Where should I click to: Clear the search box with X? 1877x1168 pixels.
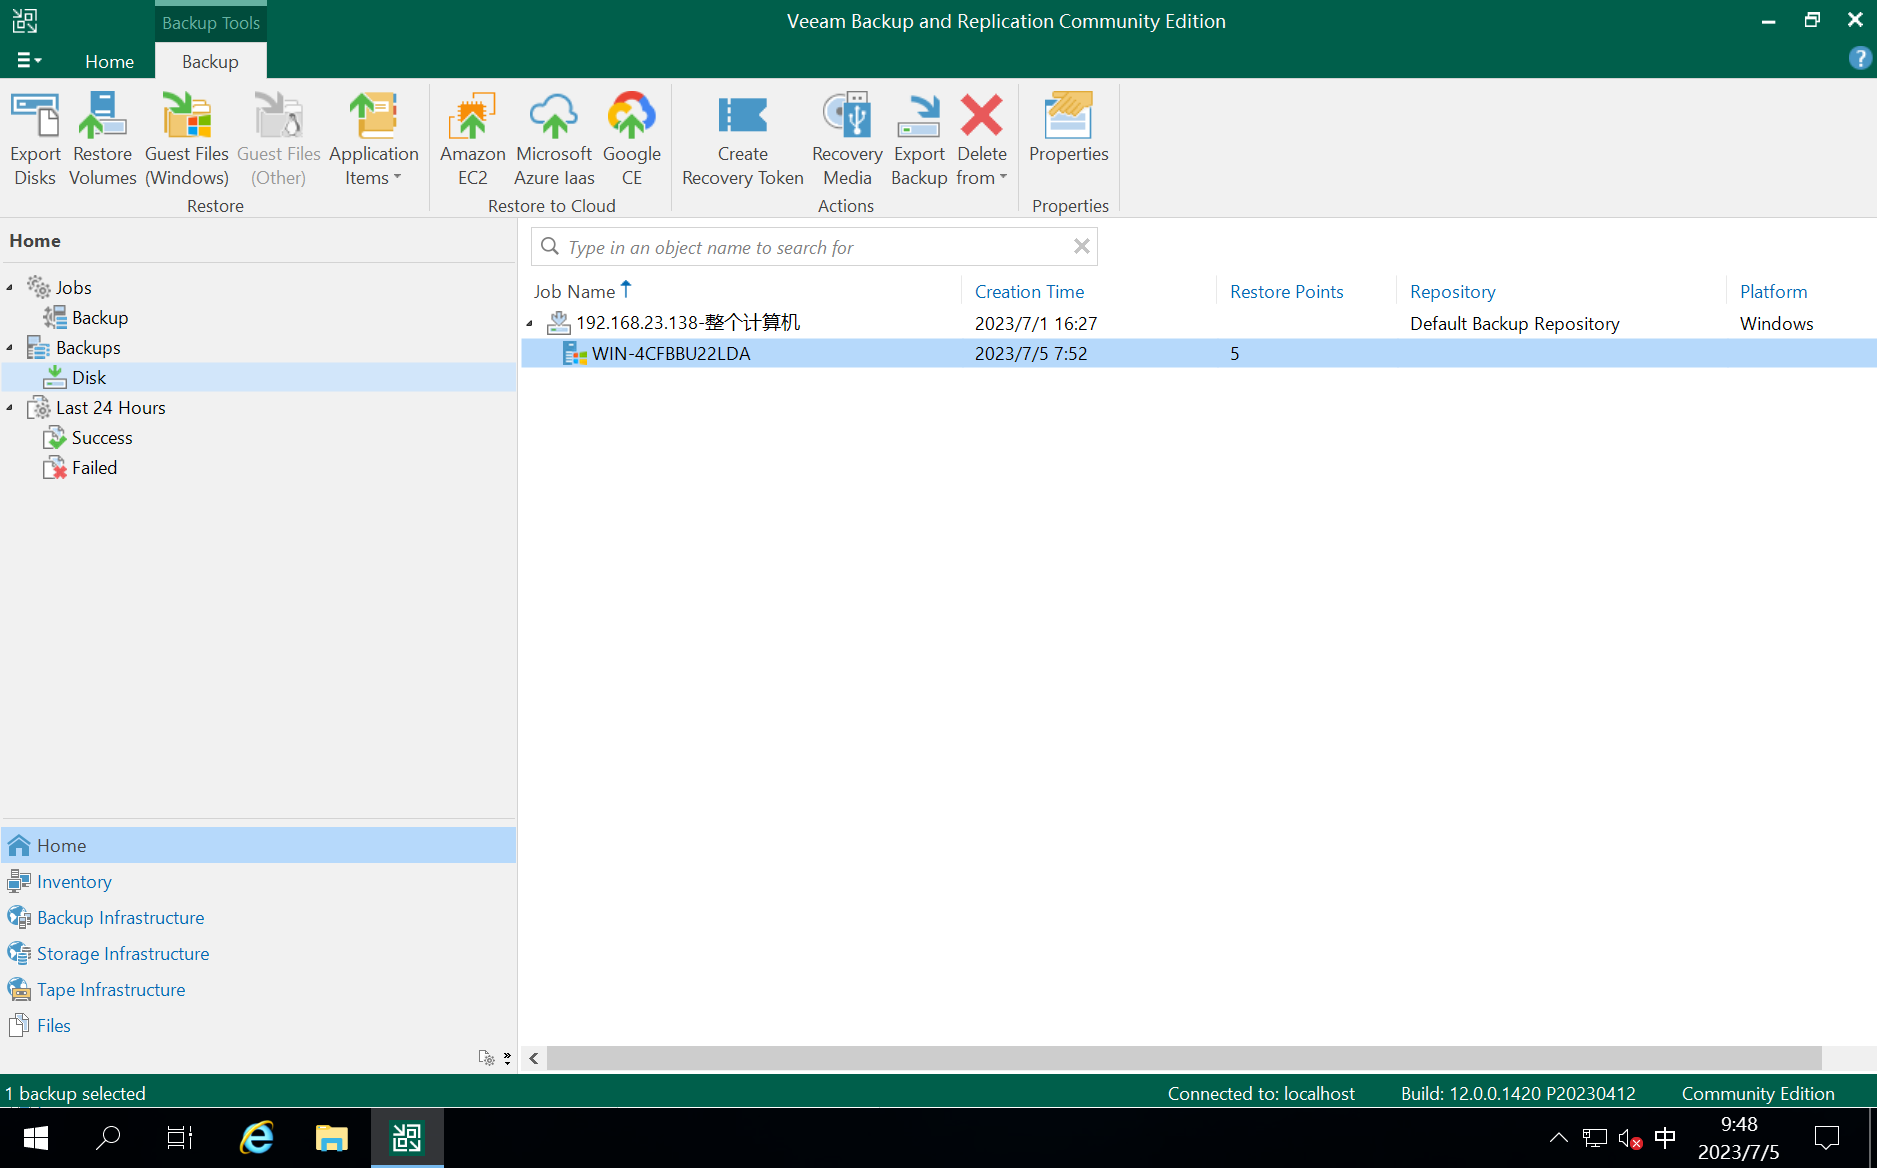point(1081,246)
